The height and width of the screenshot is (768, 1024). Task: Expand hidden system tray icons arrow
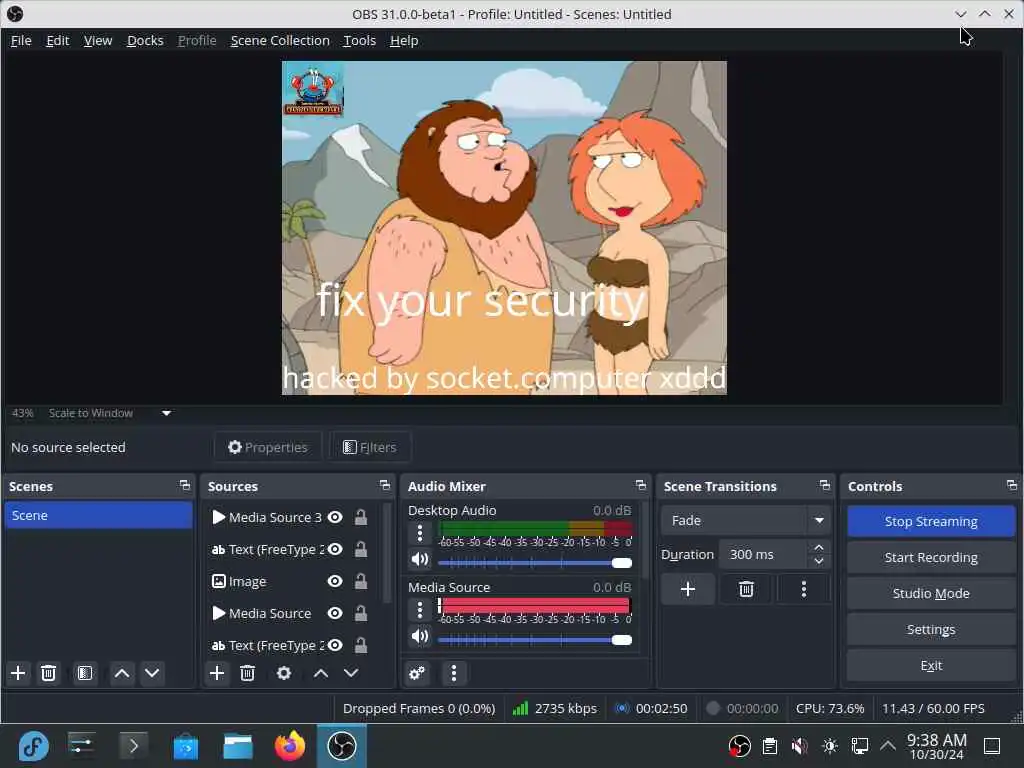(888, 746)
